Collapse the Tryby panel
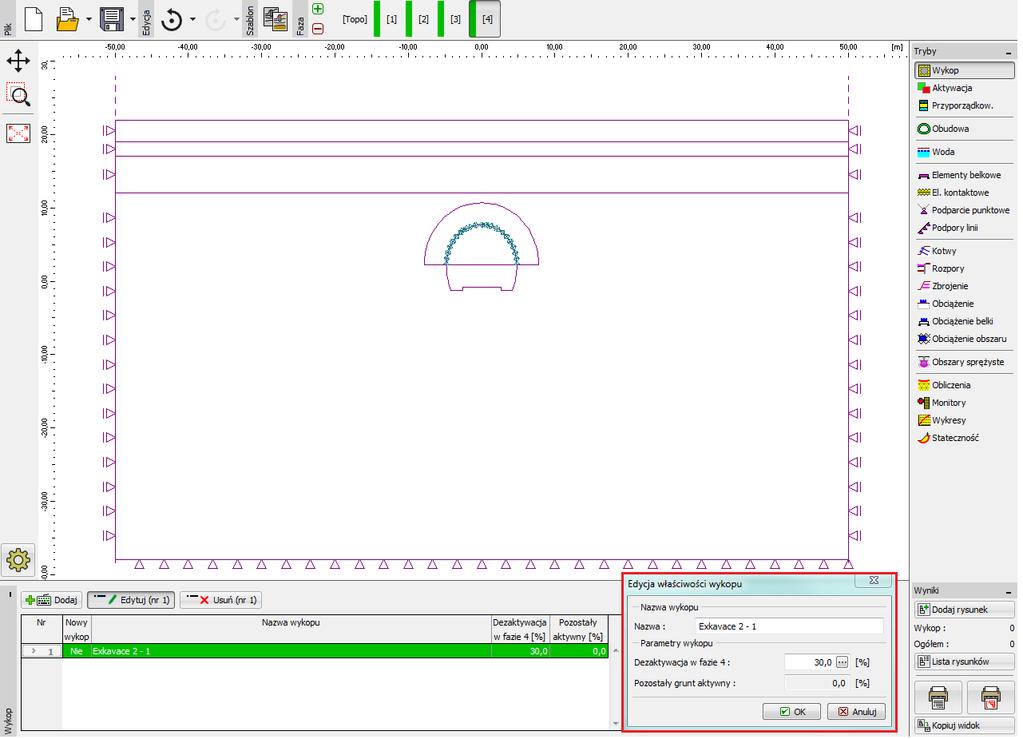This screenshot has height=739, width=1023. click(x=1009, y=52)
